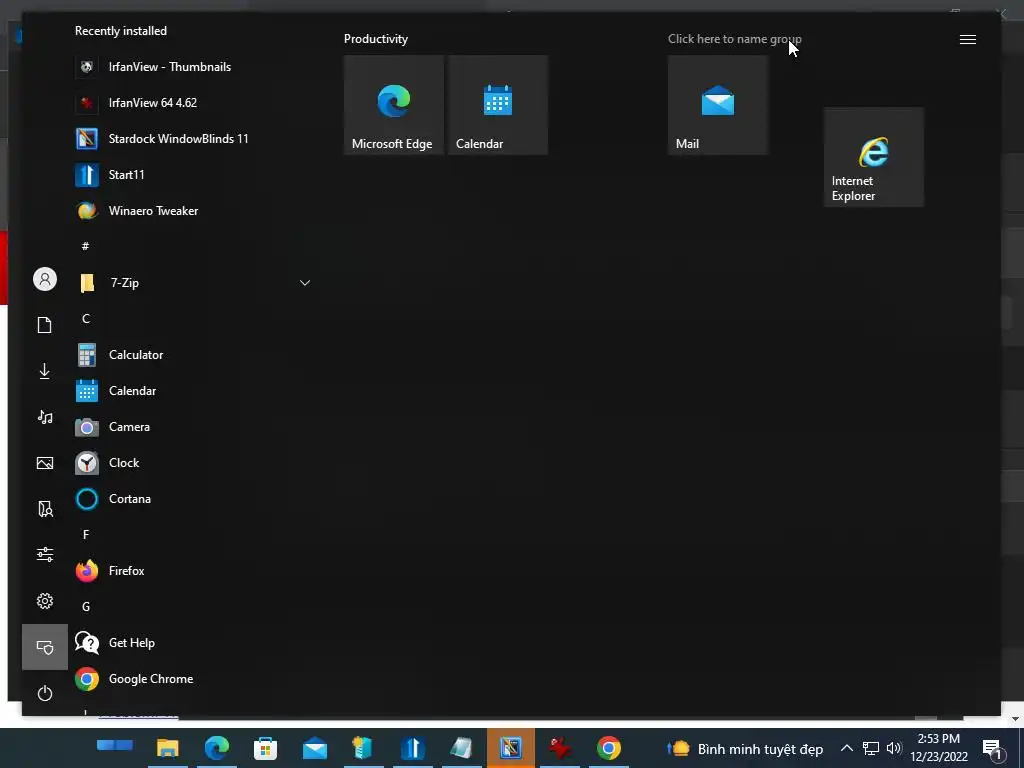
Task: Click the # letter index header
Action: tap(86, 246)
